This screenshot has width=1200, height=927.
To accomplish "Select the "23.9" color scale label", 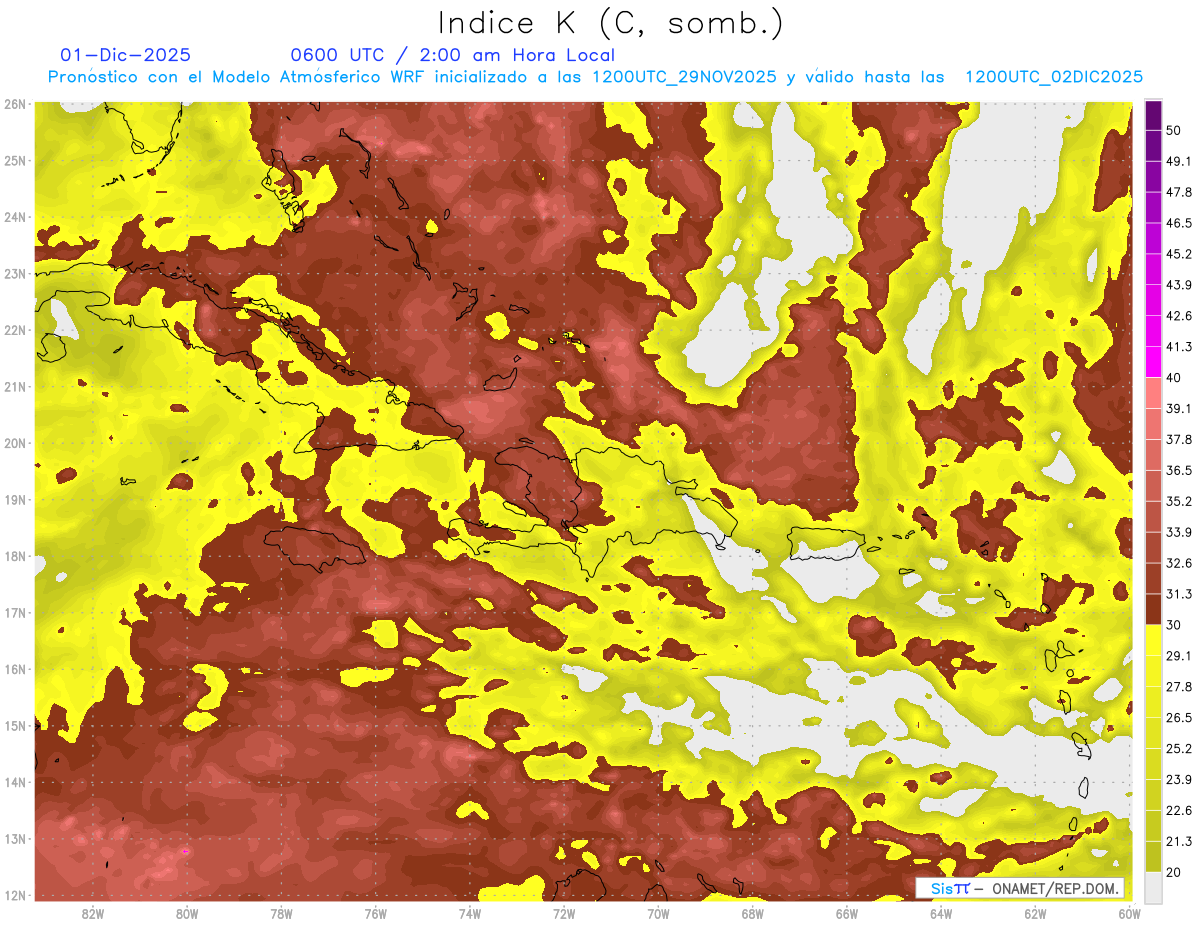I will click(1179, 779).
